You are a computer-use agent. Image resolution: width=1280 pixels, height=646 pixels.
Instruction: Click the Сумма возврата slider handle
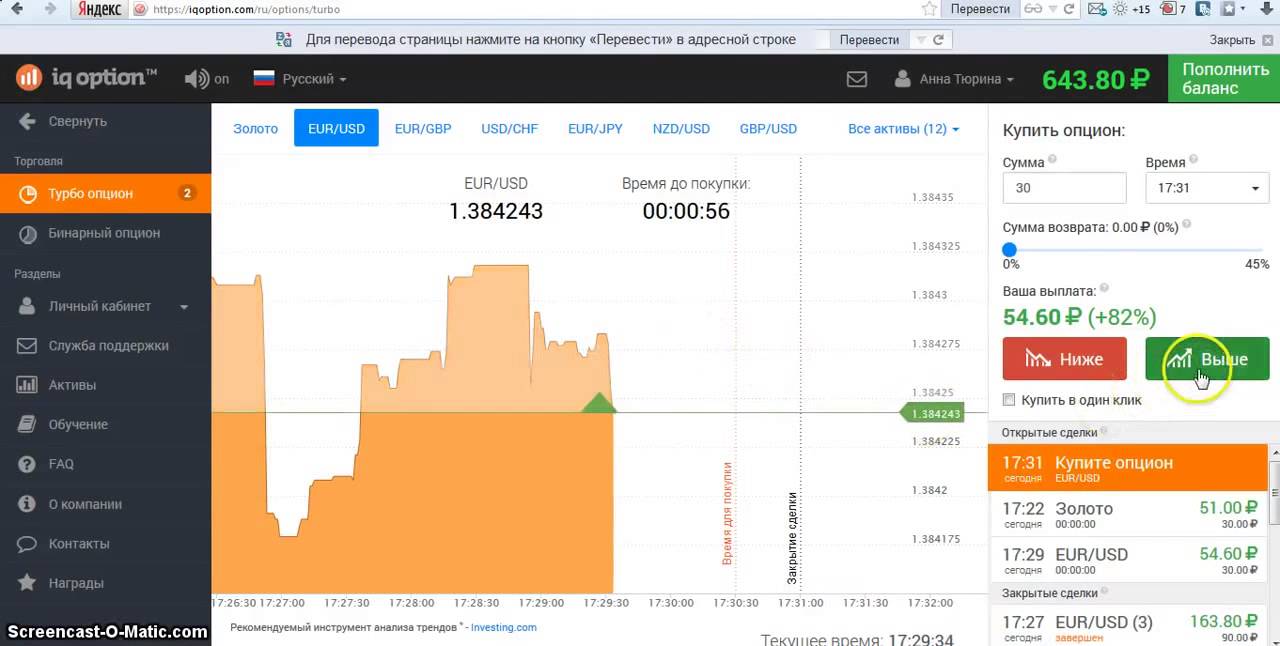1010,250
